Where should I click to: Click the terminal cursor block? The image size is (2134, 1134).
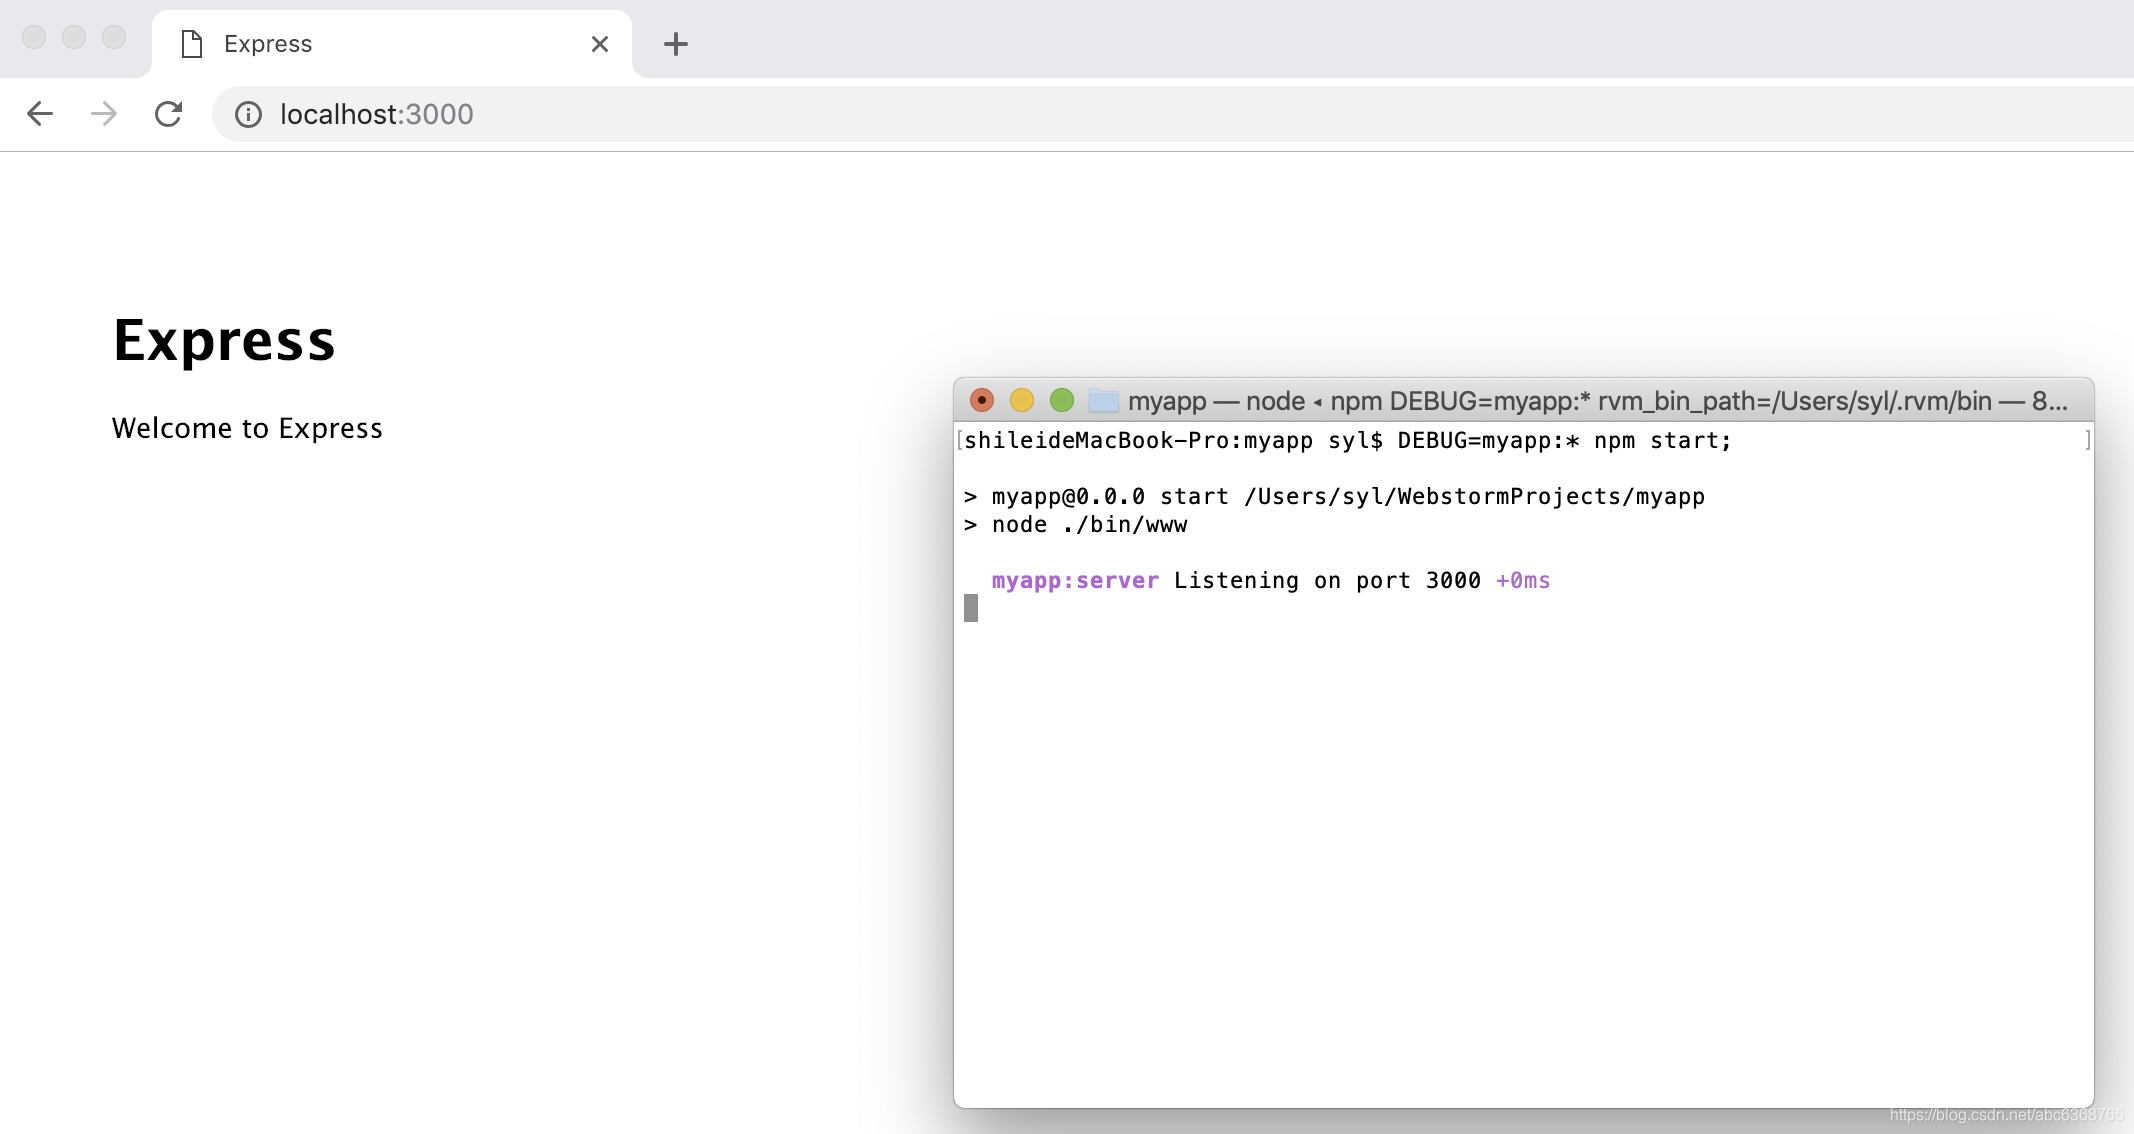pyautogui.click(x=971, y=608)
